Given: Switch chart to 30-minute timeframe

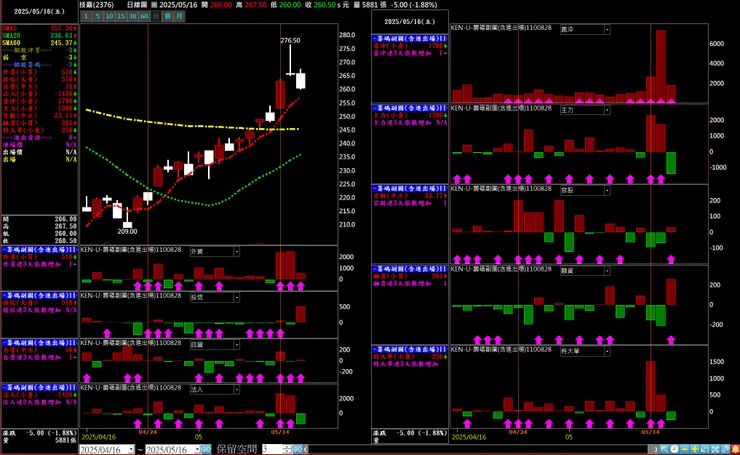Looking at the screenshot, I should 133,16.
